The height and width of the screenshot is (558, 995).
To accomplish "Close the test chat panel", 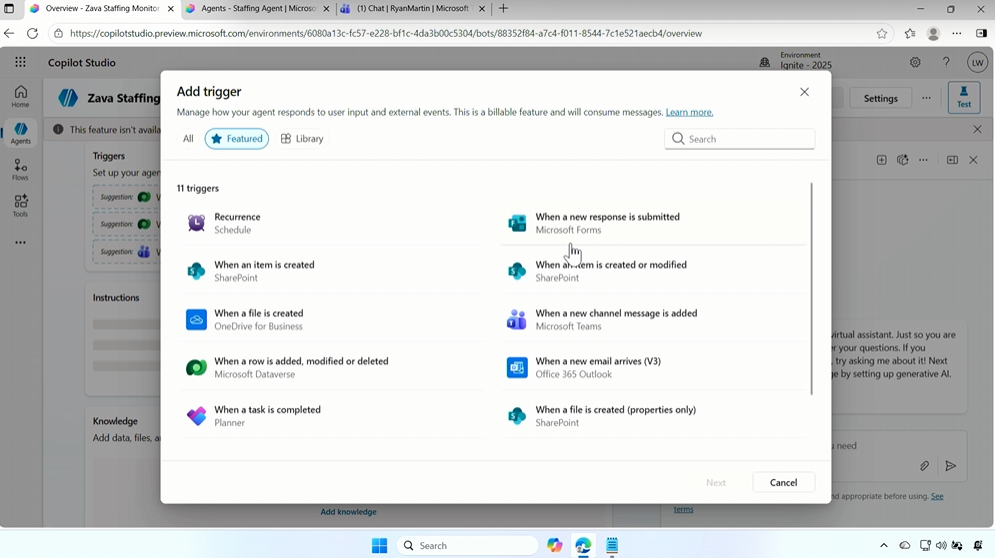I will click(x=973, y=160).
